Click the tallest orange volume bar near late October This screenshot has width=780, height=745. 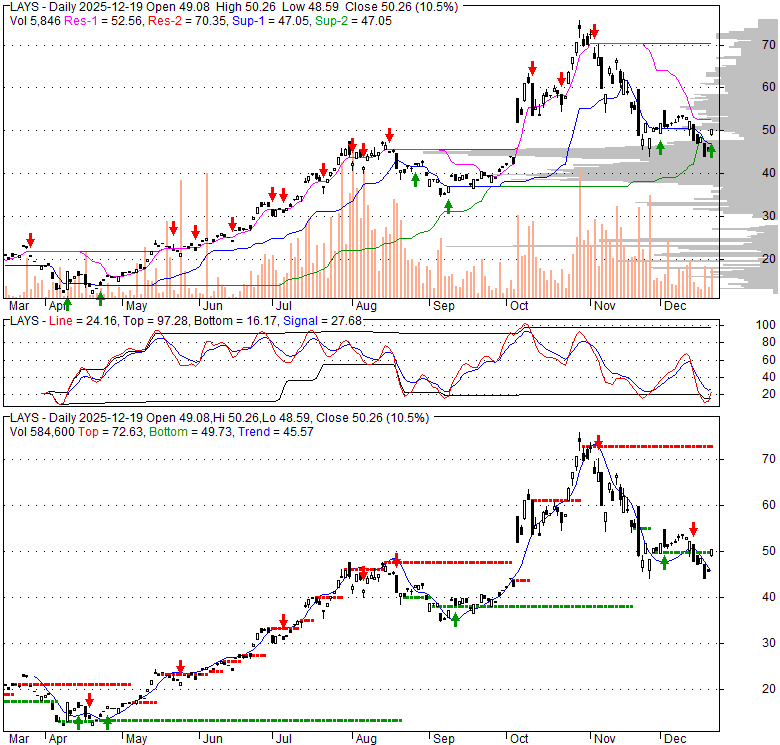click(580, 234)
